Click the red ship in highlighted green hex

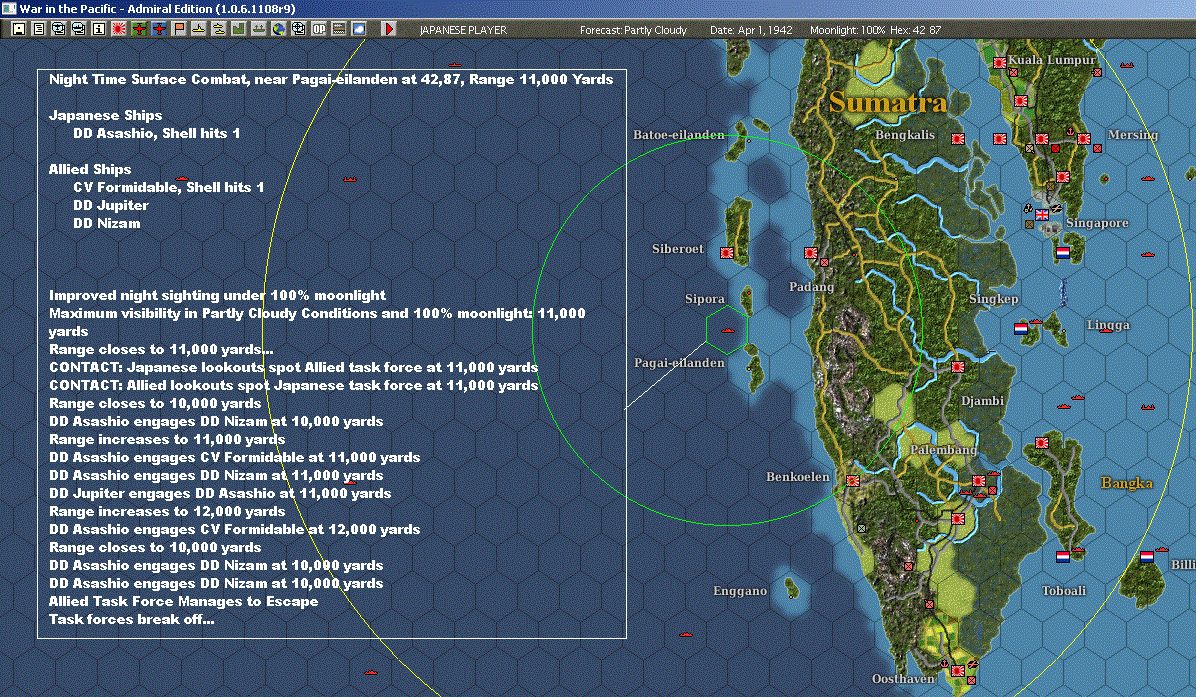(x=728, y=330)
